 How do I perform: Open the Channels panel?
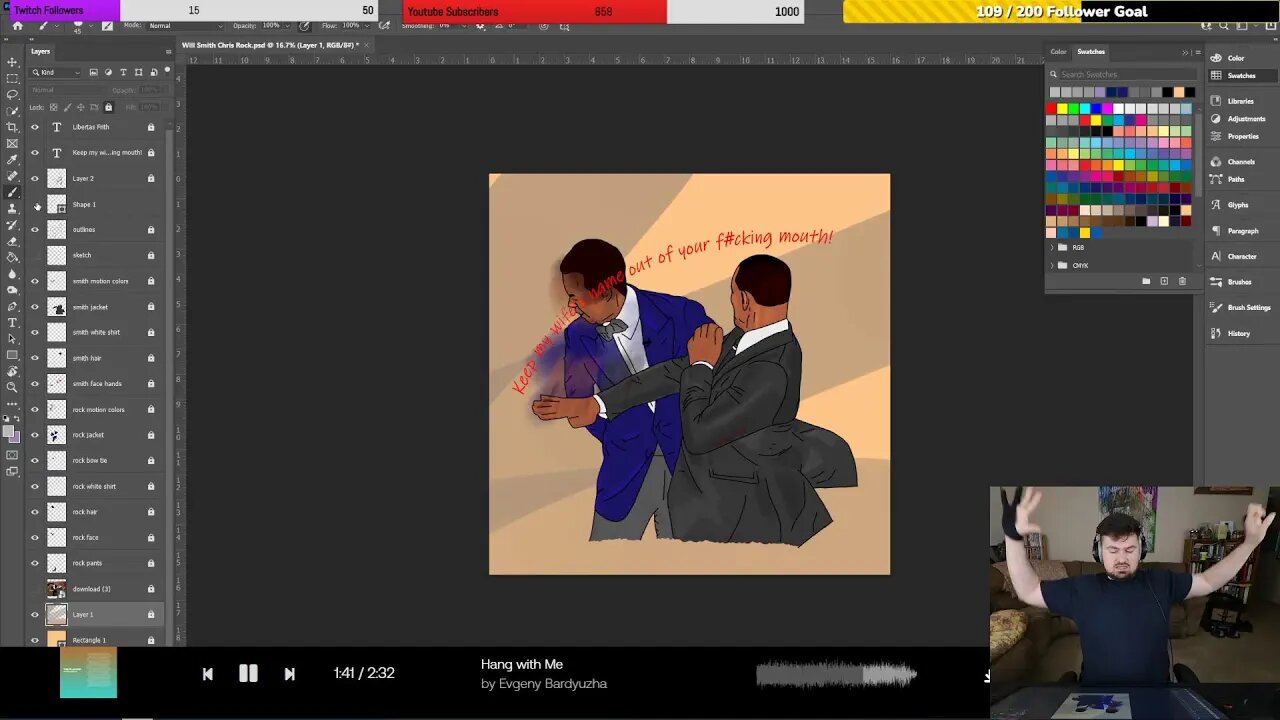(1241, 161)
